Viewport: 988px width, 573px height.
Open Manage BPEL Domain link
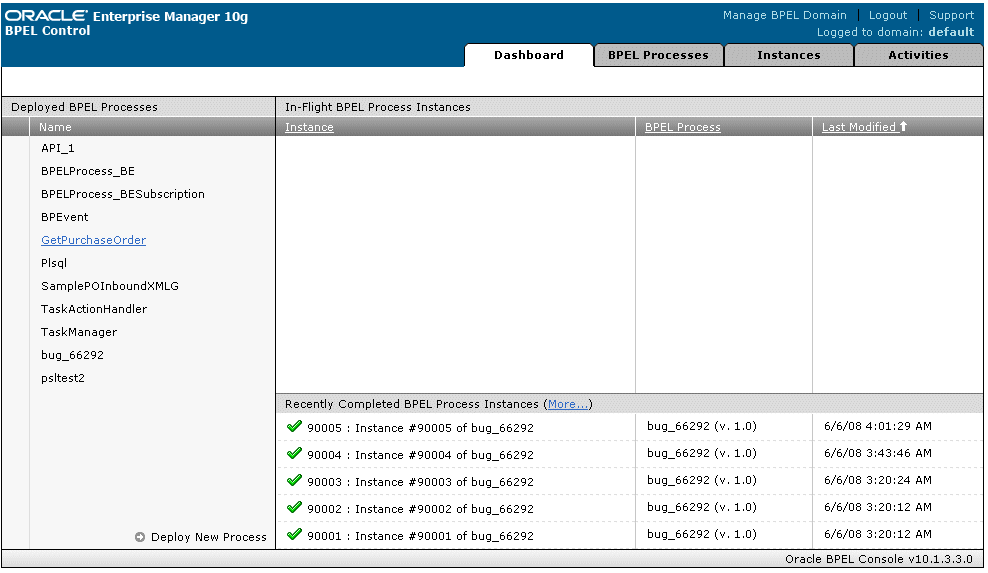[x=784, y=15]
